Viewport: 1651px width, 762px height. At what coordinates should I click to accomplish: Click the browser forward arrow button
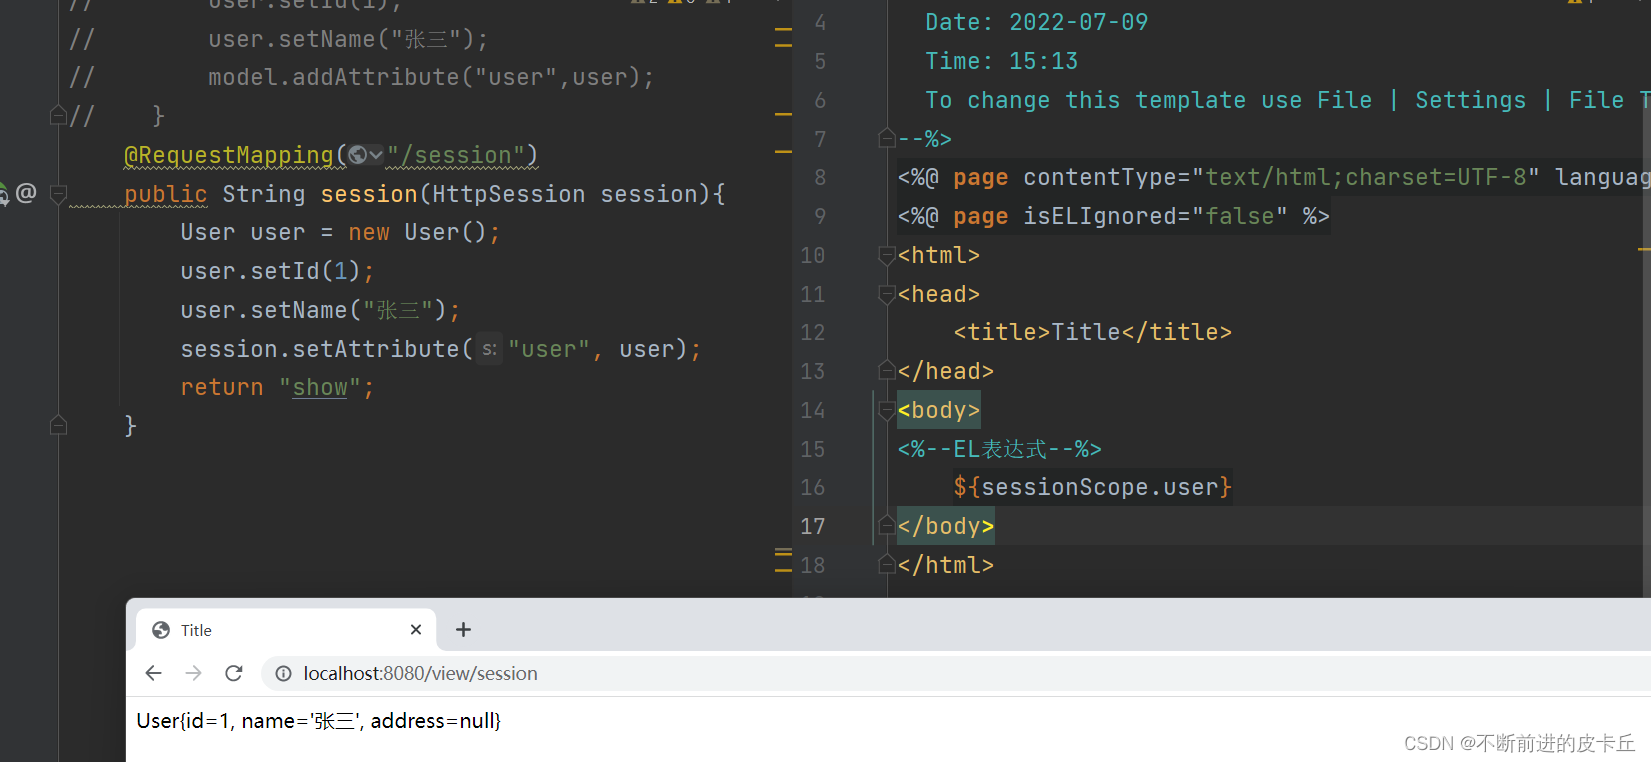click(193, 673)
